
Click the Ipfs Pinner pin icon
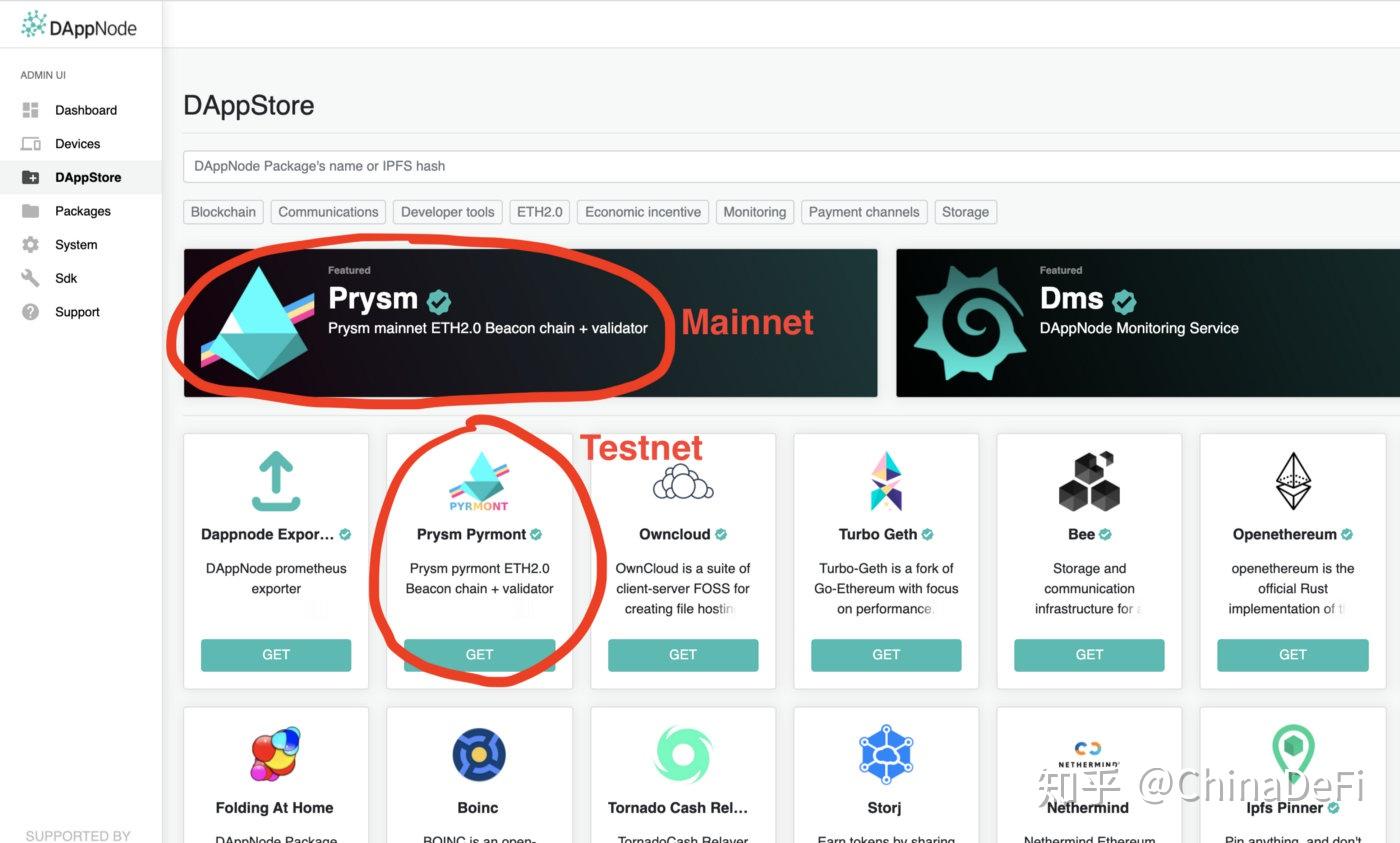[x=1292, y=755]
